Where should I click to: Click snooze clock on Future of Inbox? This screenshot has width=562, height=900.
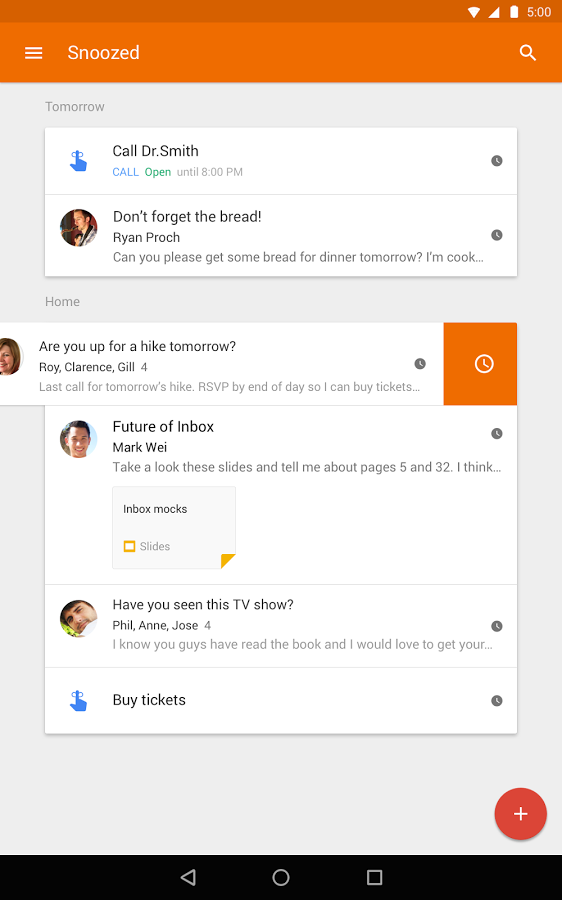click(x=497, y=433)
